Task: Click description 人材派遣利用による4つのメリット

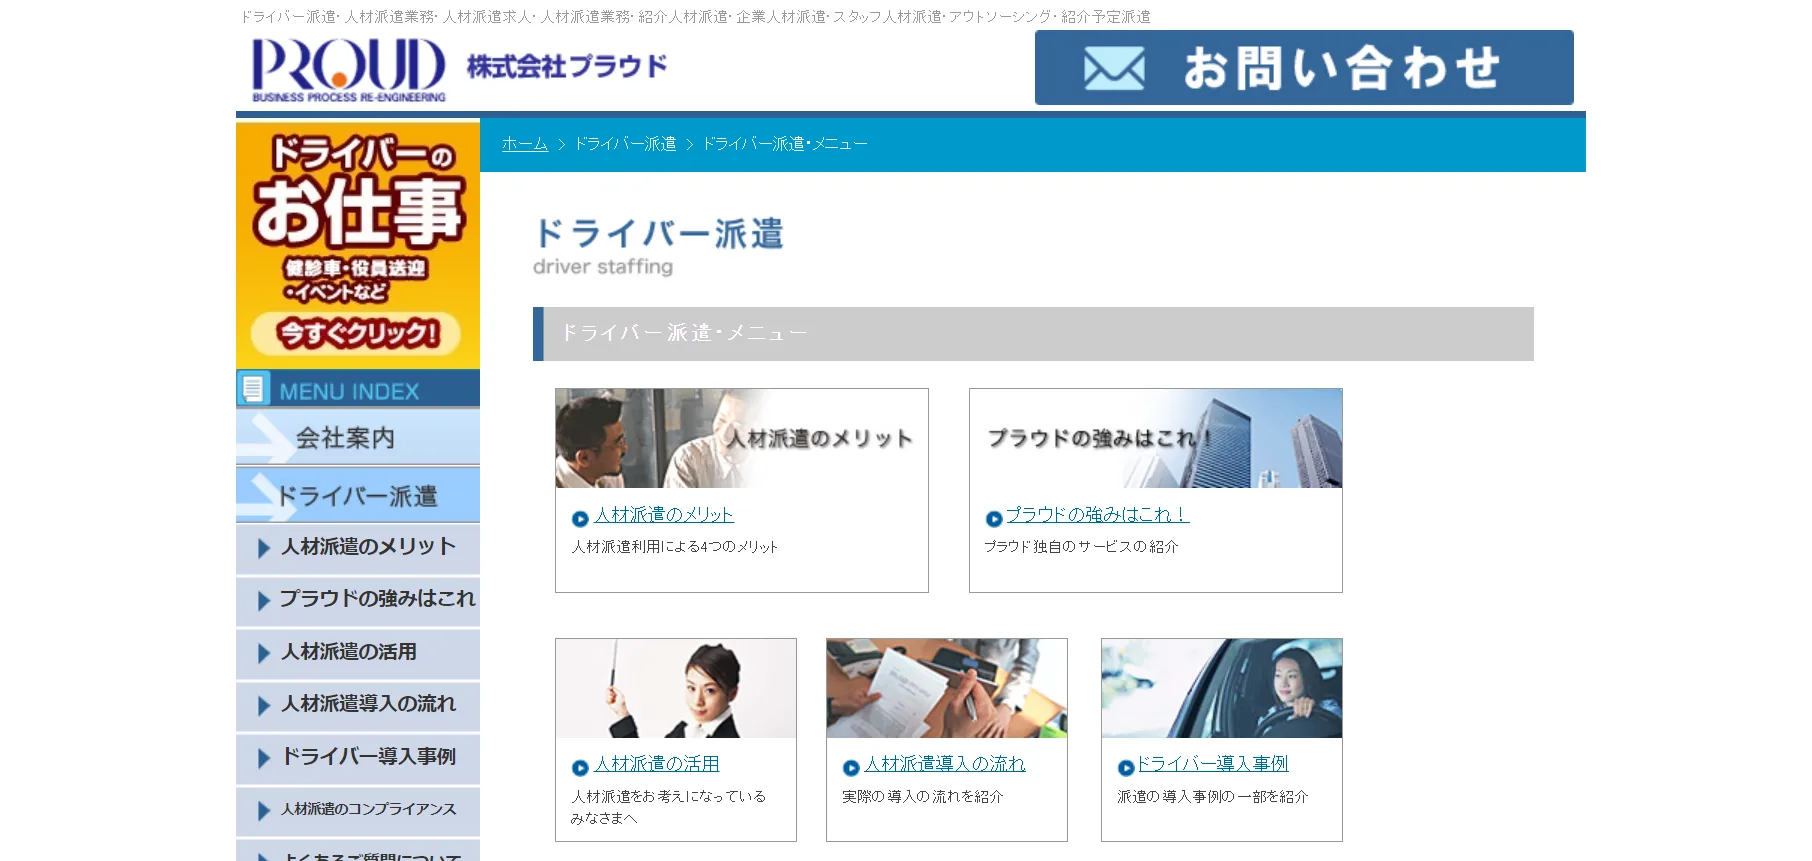Action: click(675, 547)
